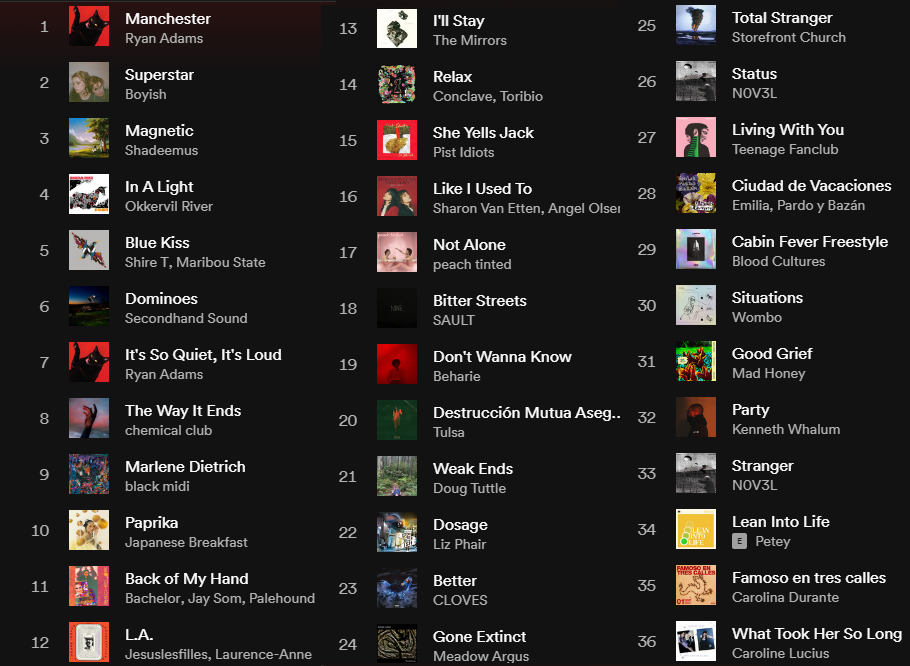Open Teenage Fanclub artist page
Image resolution: width=910 pixels, height=666 pixels.
(x=785, y=150)
